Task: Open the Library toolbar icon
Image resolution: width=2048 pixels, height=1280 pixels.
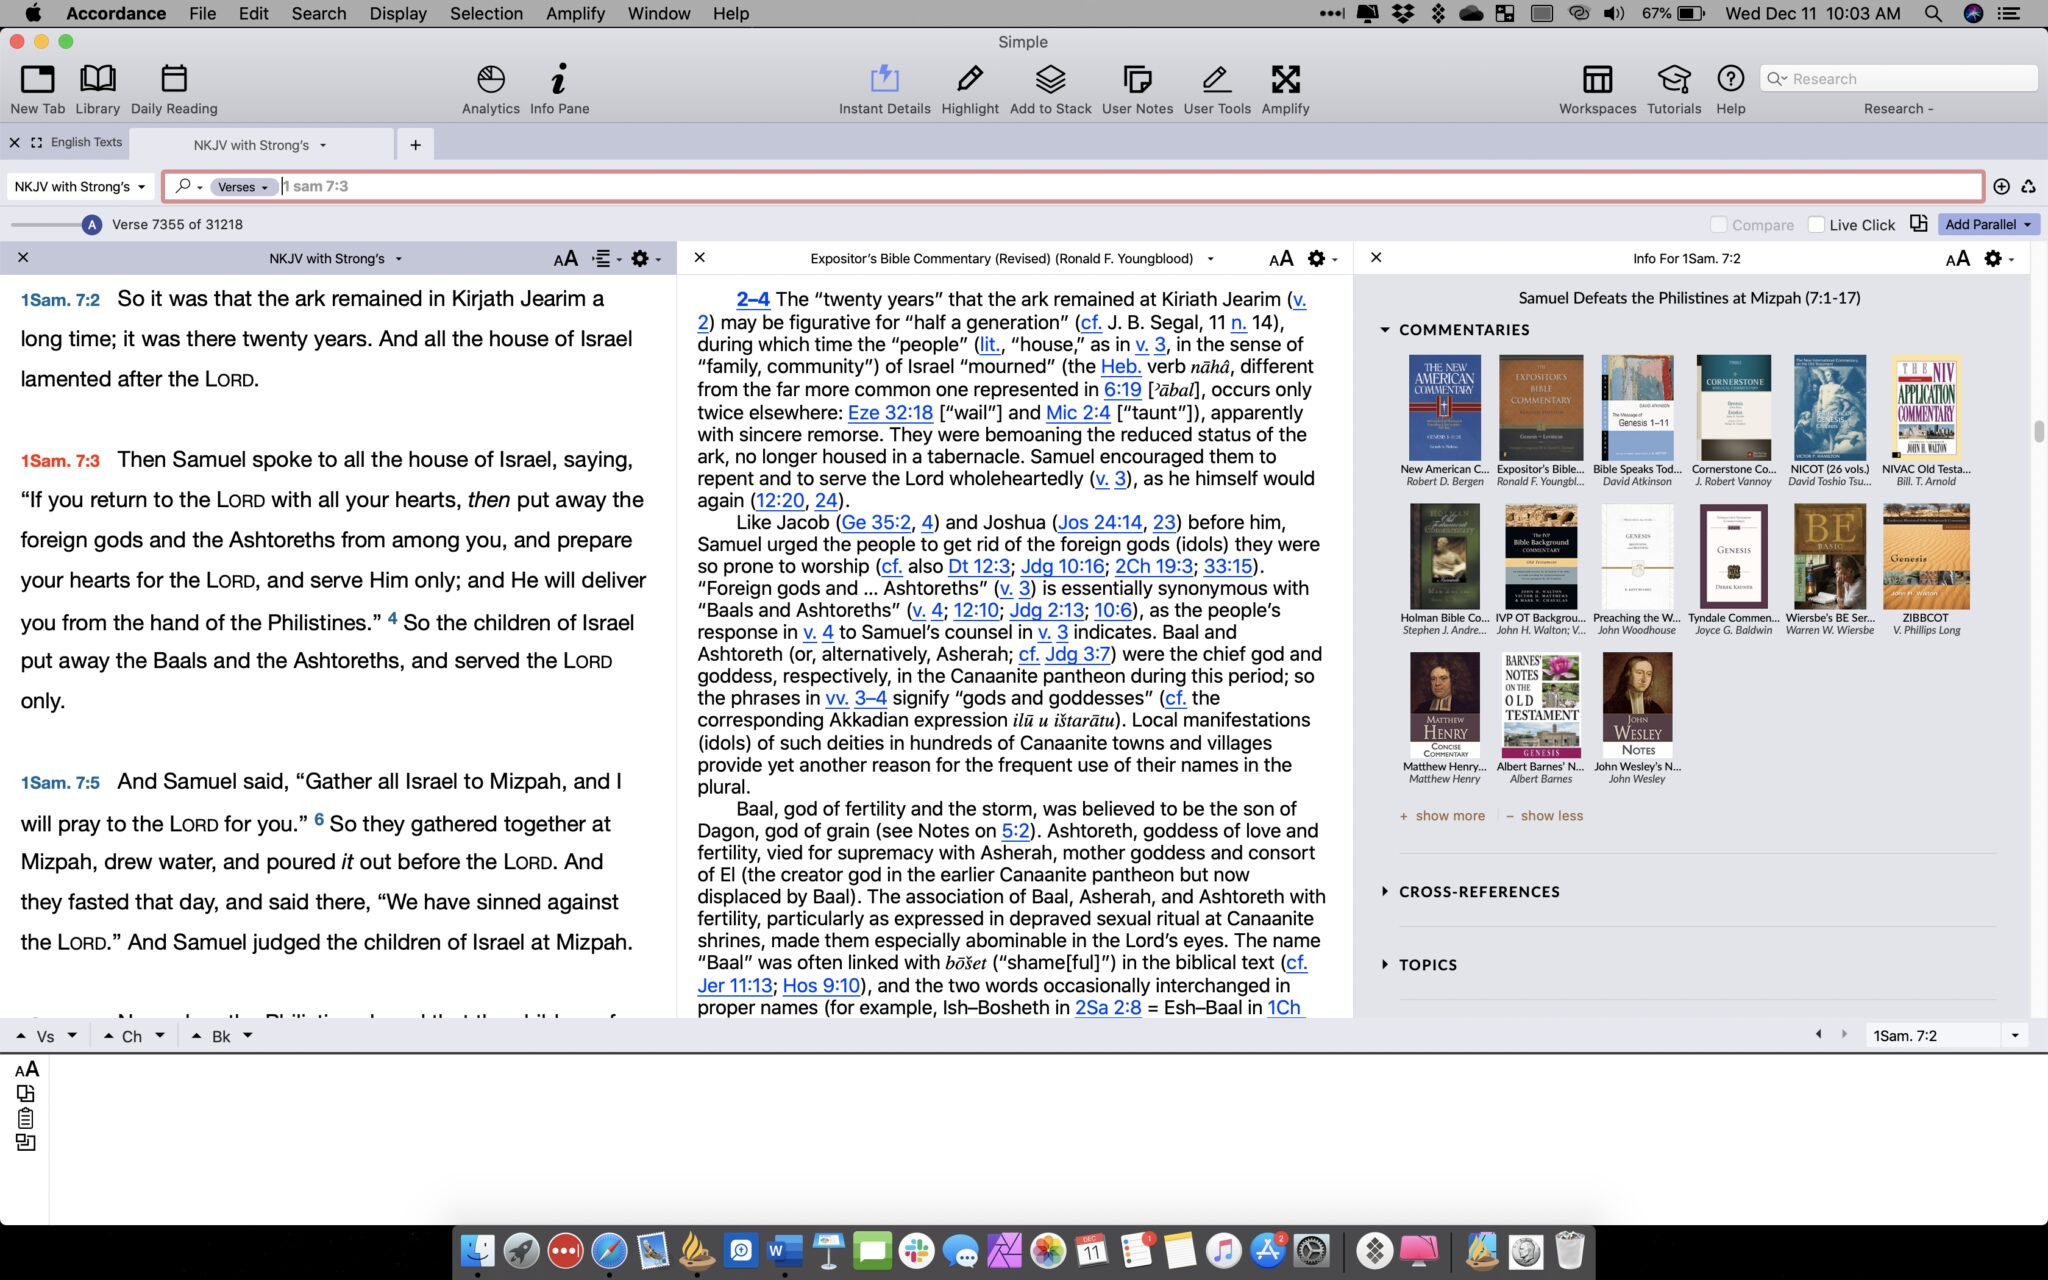Action: tap(97, 80)
